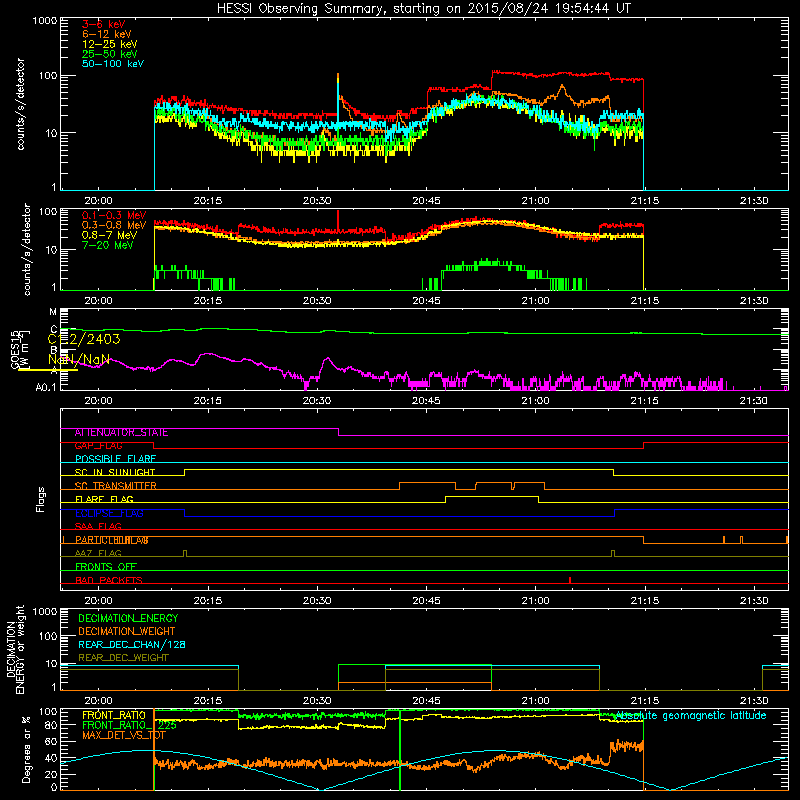Click the Degrees or % axis label
Image resolution: width=800 pixels, height=800 pixels.
pyautogui.click(x=26, y=749)
